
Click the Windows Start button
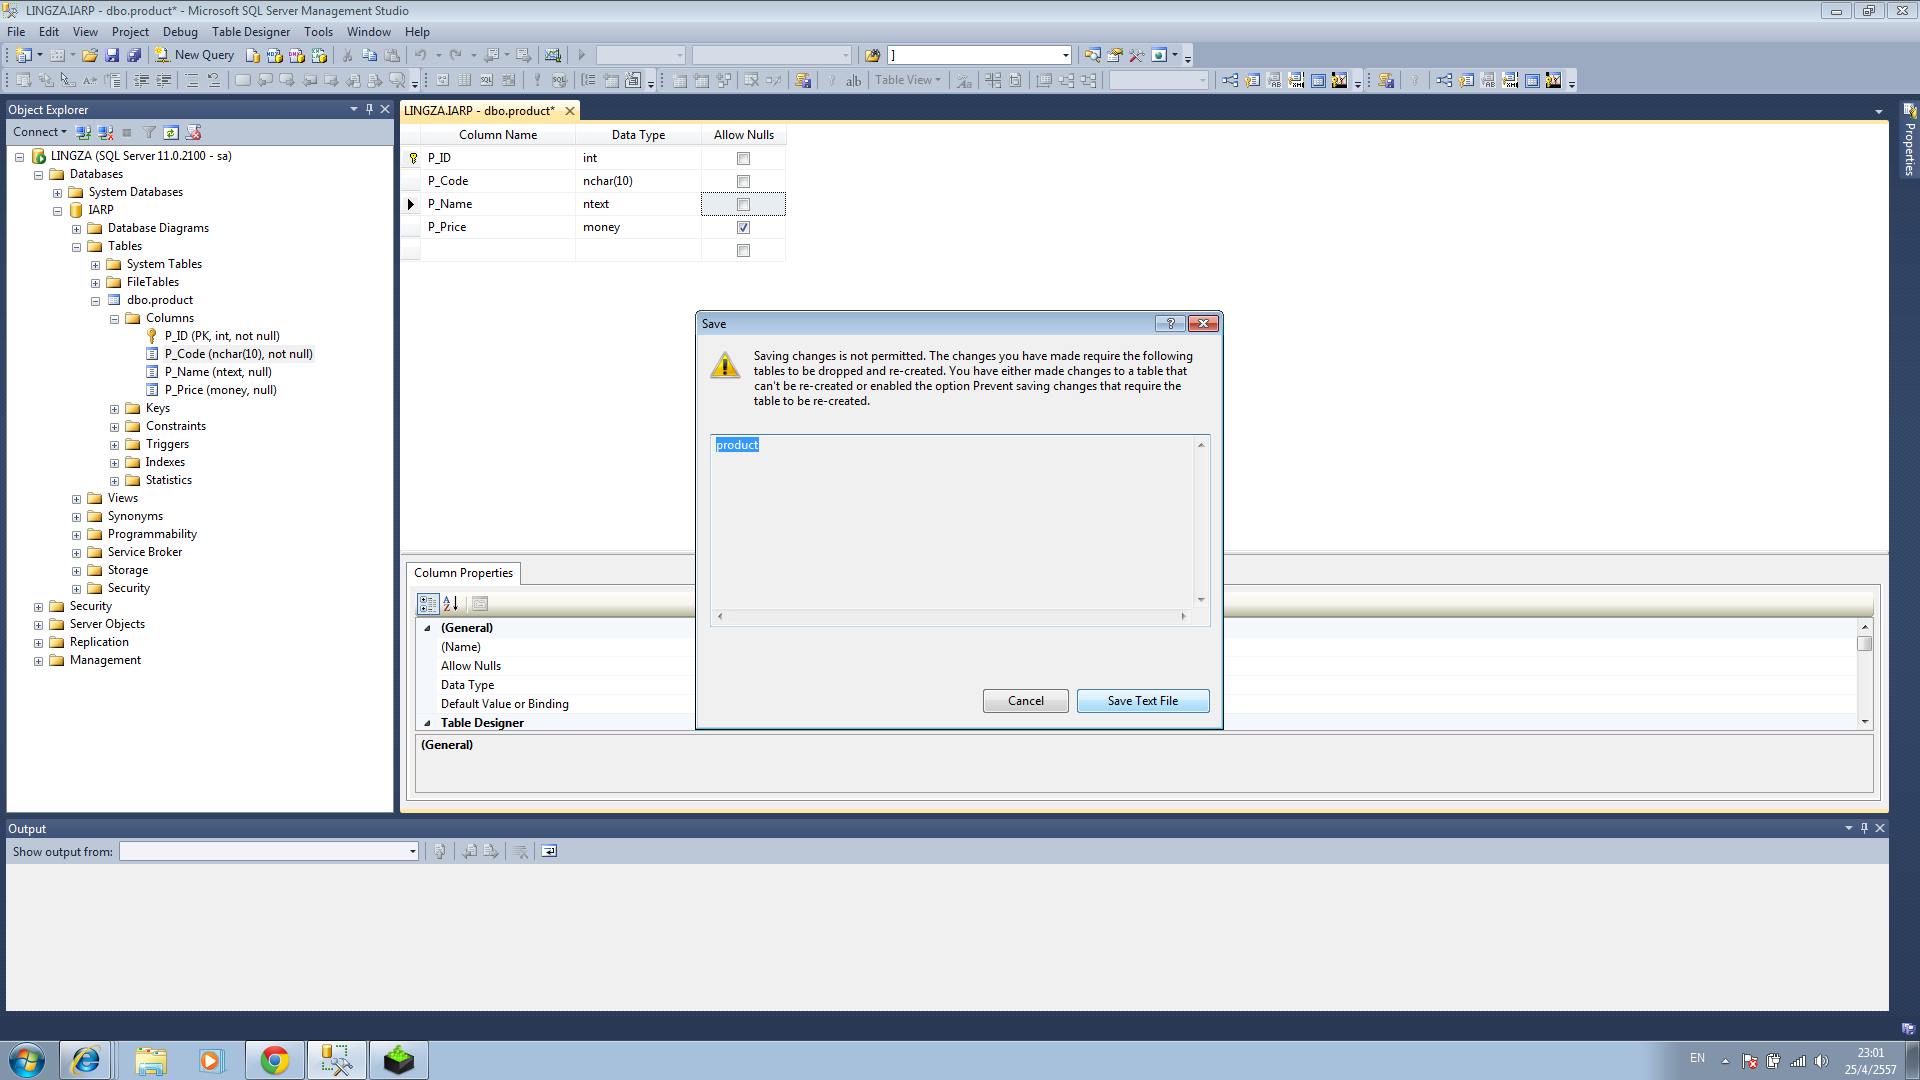(27, 1060)
